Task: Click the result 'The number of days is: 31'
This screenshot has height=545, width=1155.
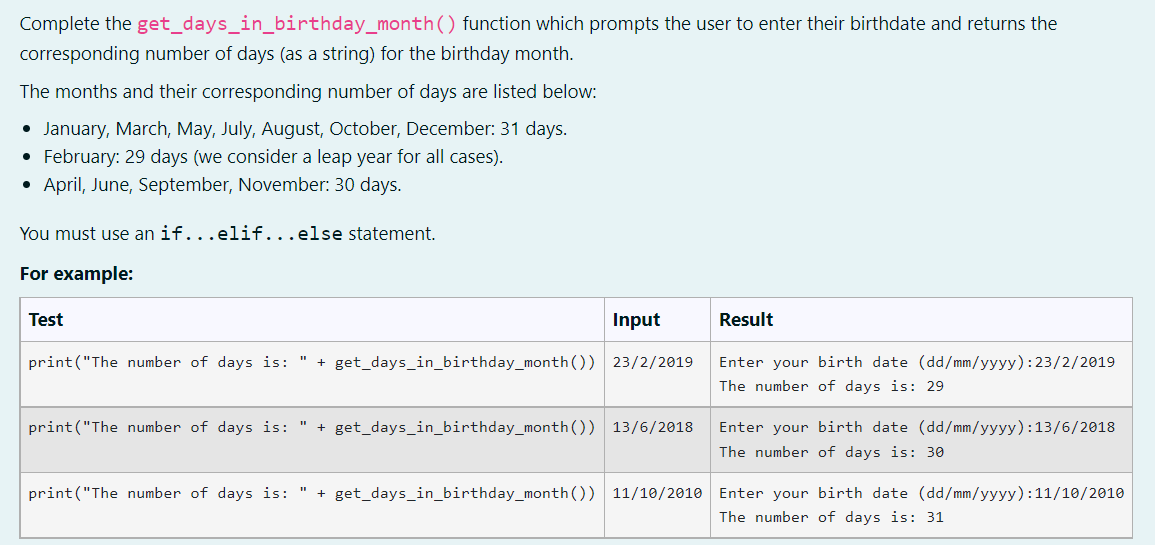Action: 832,516
